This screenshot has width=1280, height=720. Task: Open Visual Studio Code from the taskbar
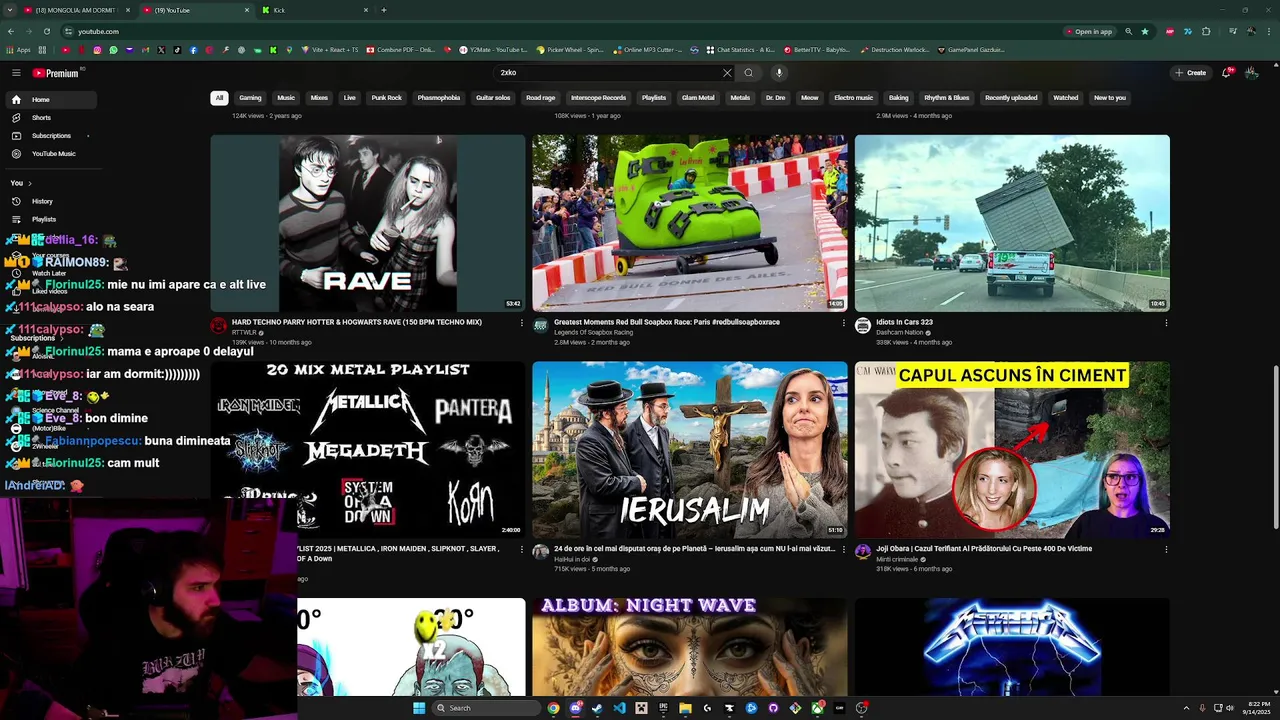point(619,708)
